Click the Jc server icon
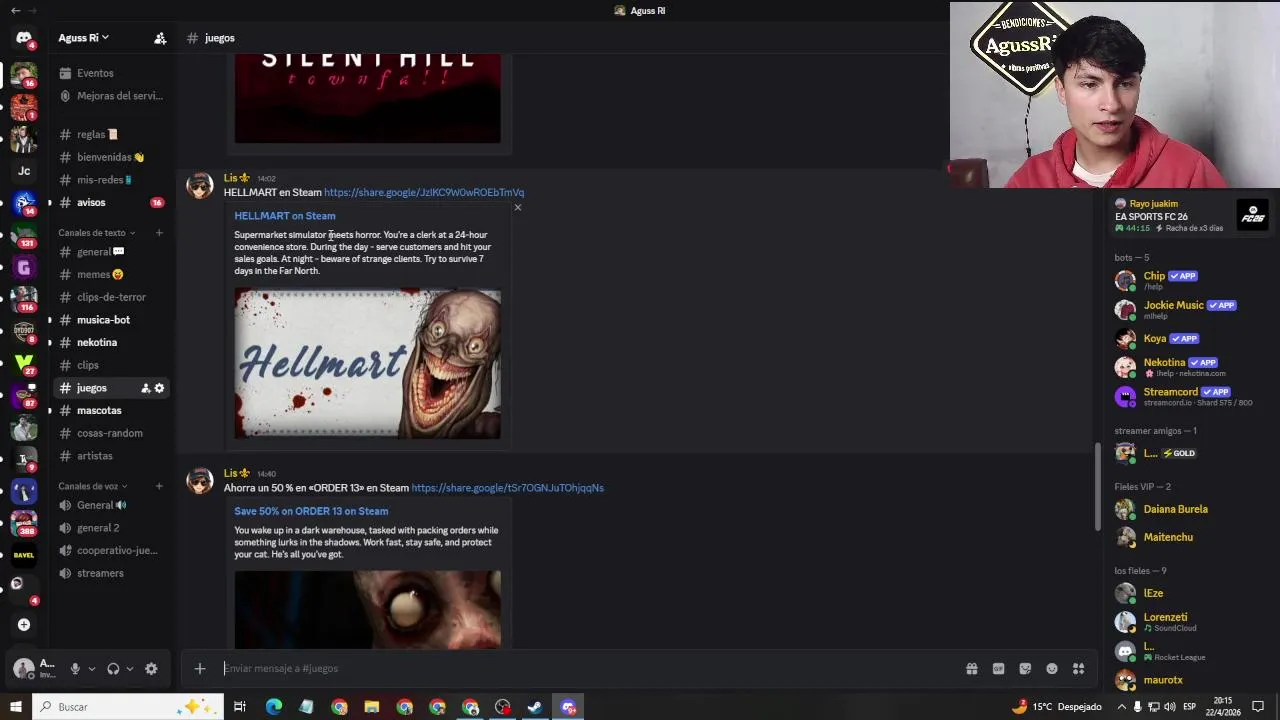The width and height of the screenshot is (1280, 720). pos(24,171)
